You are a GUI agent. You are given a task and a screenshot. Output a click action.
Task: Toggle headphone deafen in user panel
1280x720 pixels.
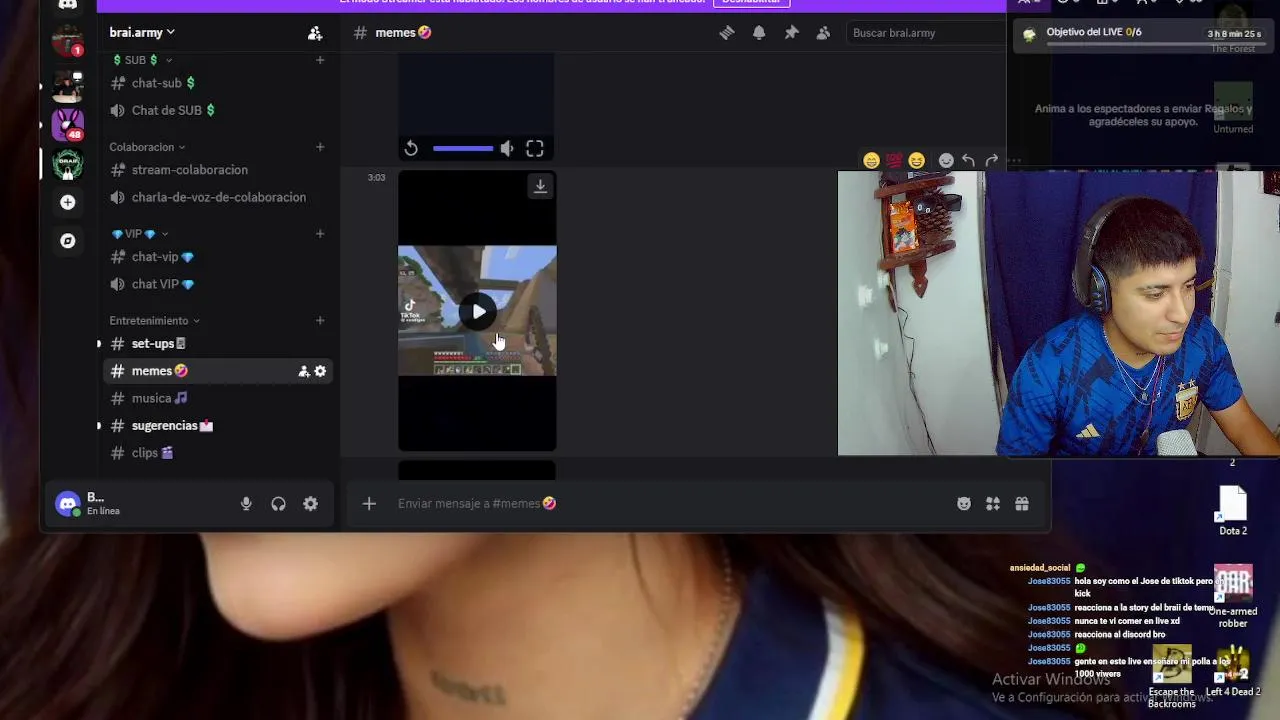tap(279, 504)
